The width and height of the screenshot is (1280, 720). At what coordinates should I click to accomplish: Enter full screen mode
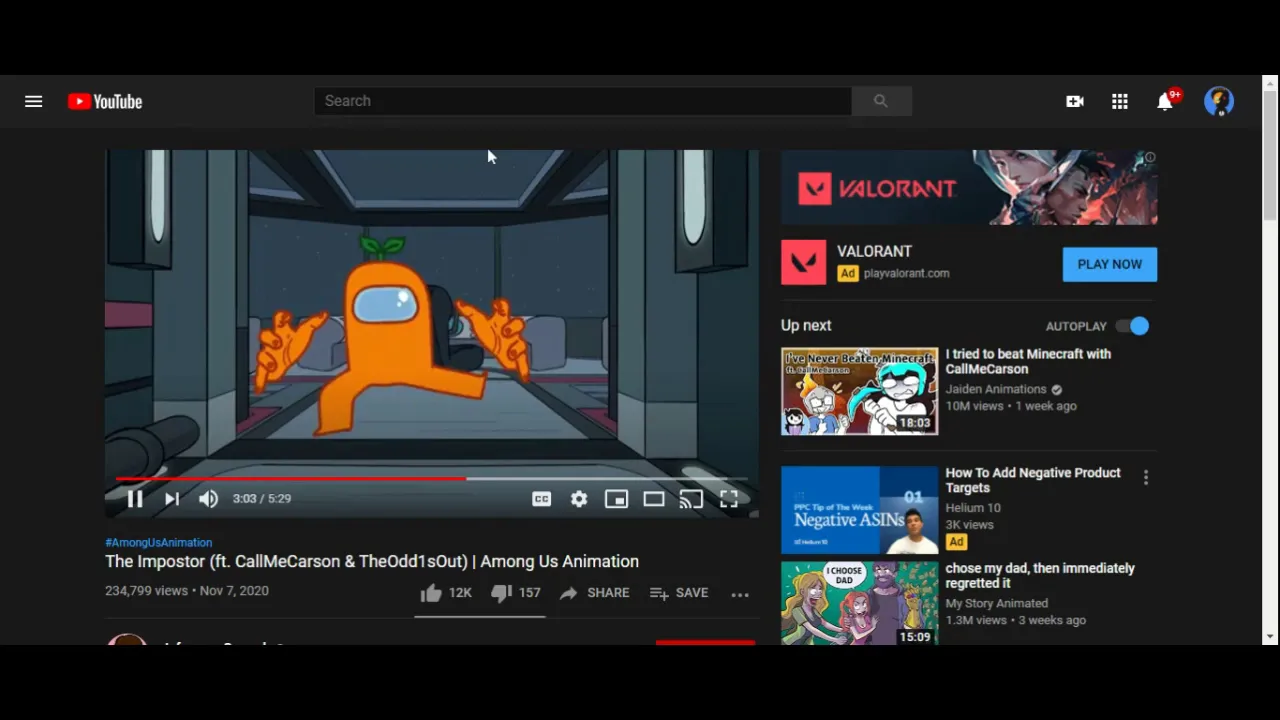729,499
